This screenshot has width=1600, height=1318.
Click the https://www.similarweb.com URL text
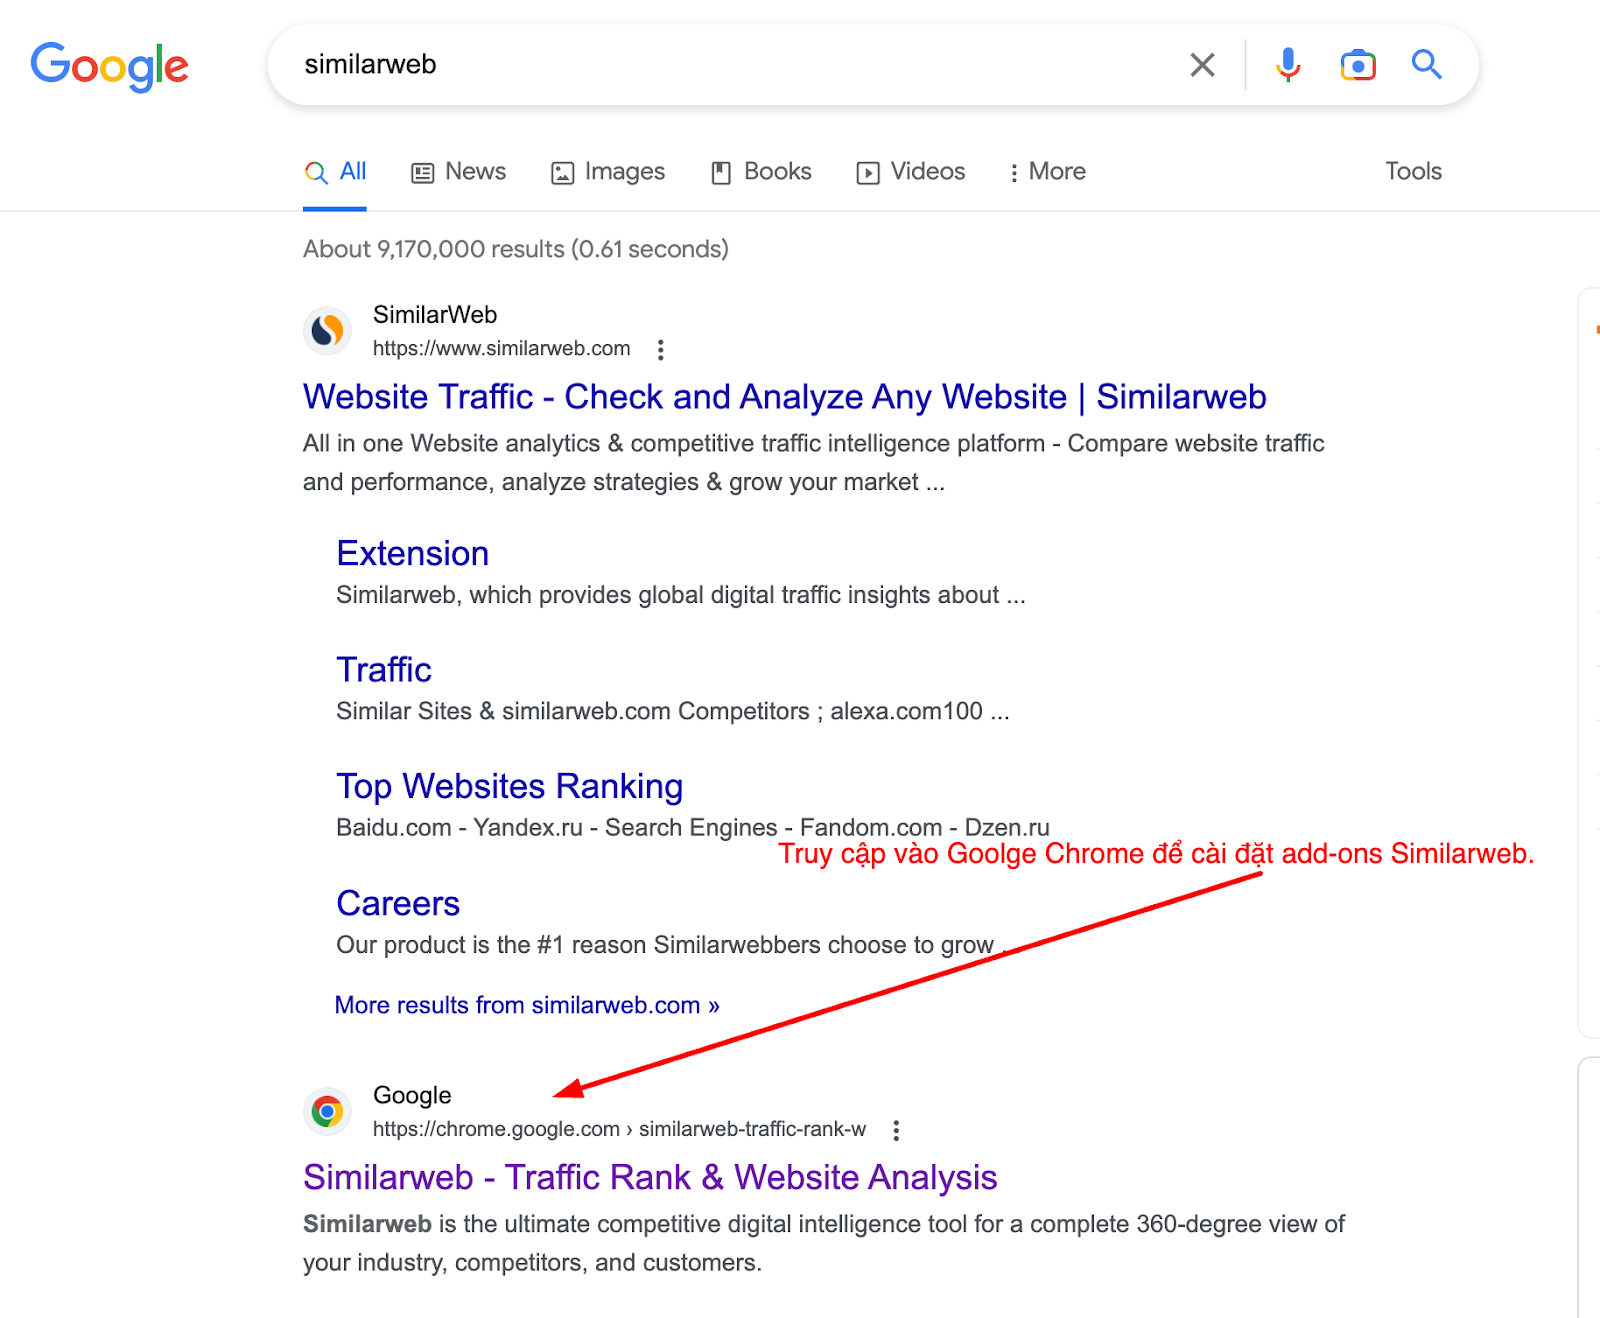[502, 348]
